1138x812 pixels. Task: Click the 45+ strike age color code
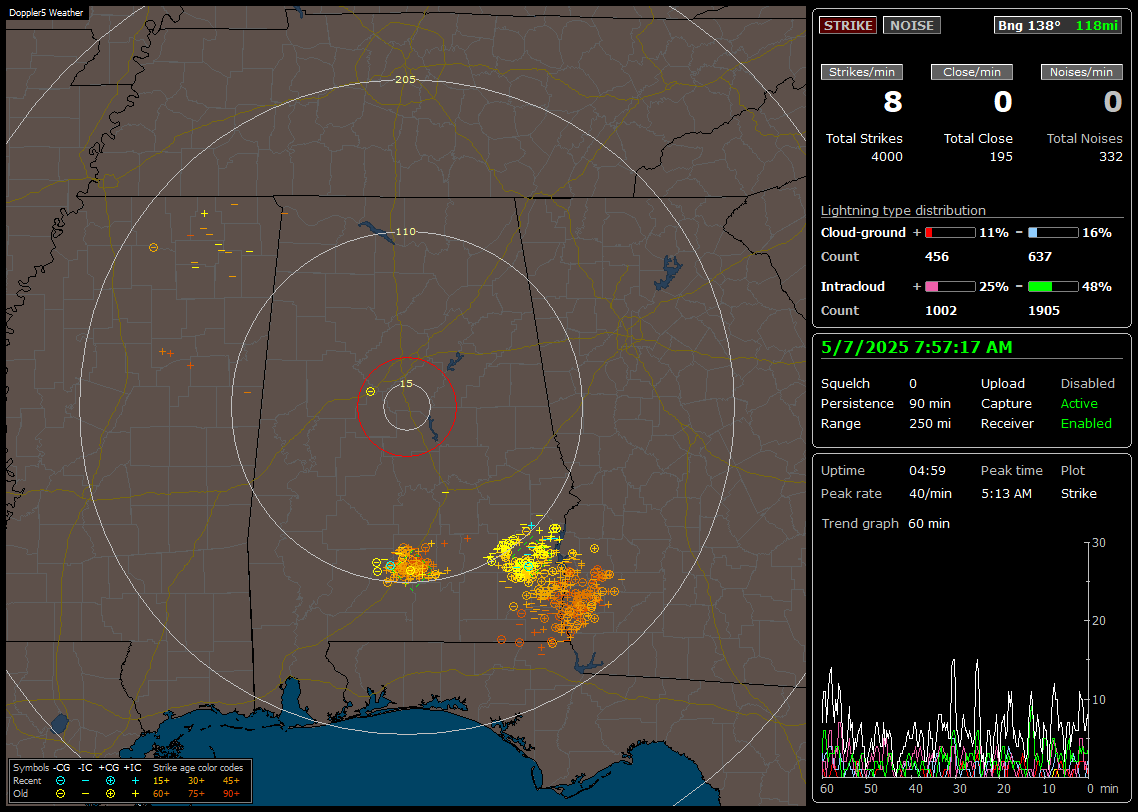(x=231, y=781)
